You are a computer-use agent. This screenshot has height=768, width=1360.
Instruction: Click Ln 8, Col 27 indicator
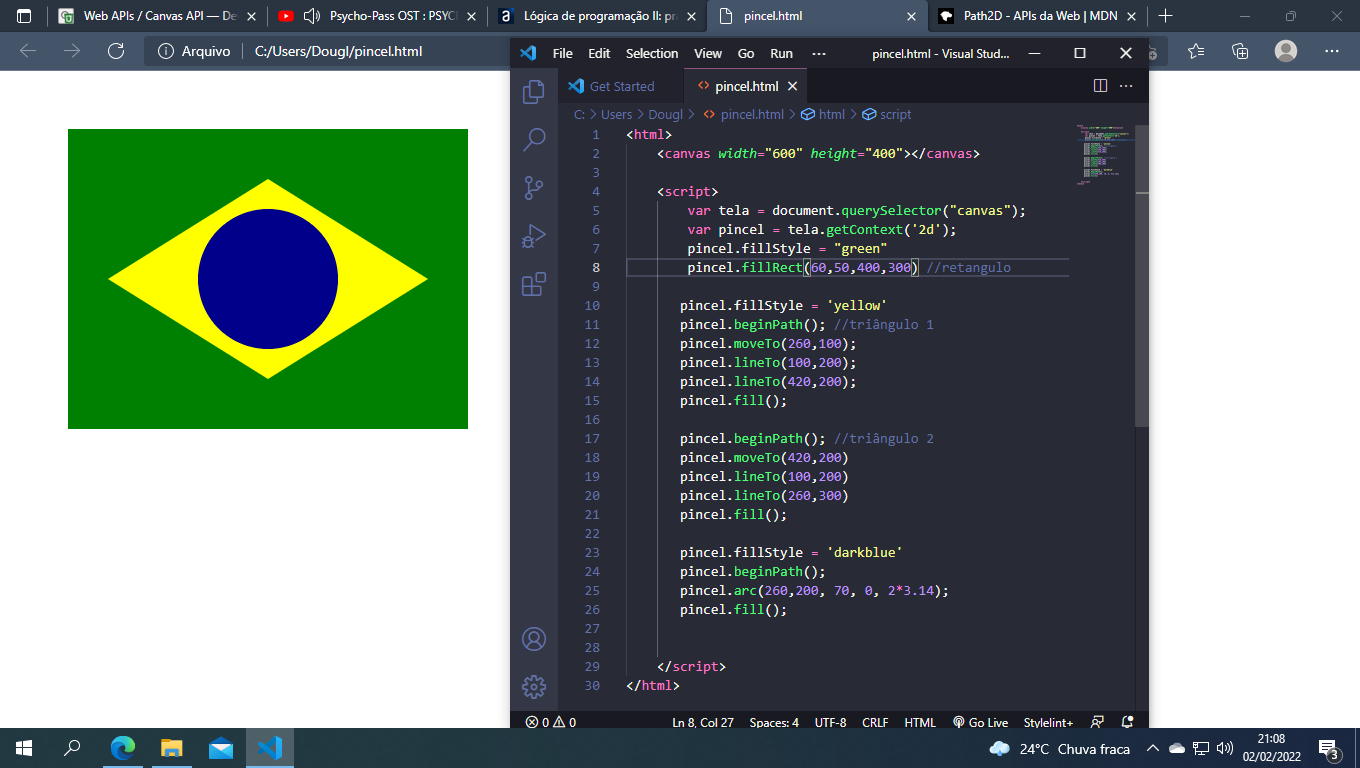click(703, 722)
